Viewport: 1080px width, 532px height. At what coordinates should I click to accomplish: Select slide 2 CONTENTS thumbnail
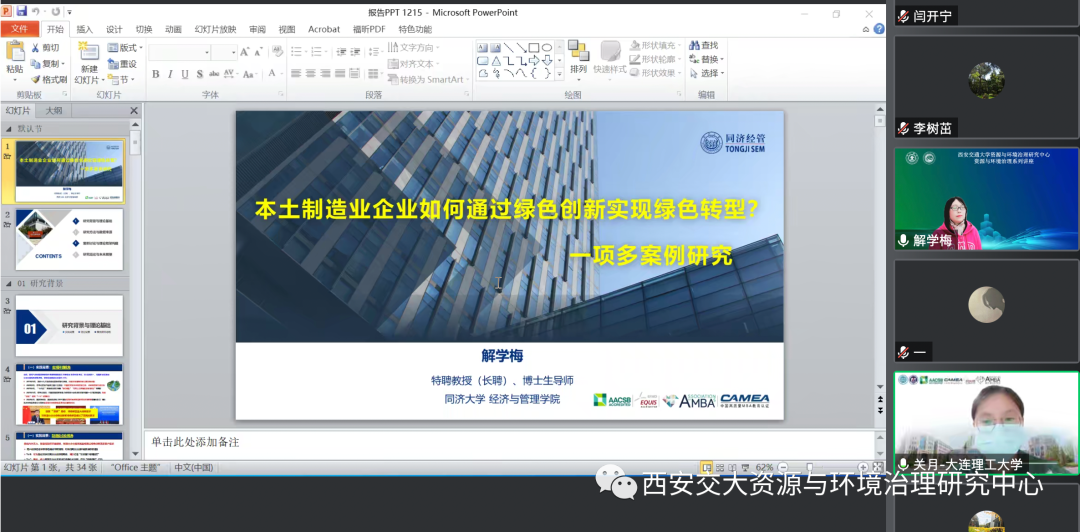(69, 239)
